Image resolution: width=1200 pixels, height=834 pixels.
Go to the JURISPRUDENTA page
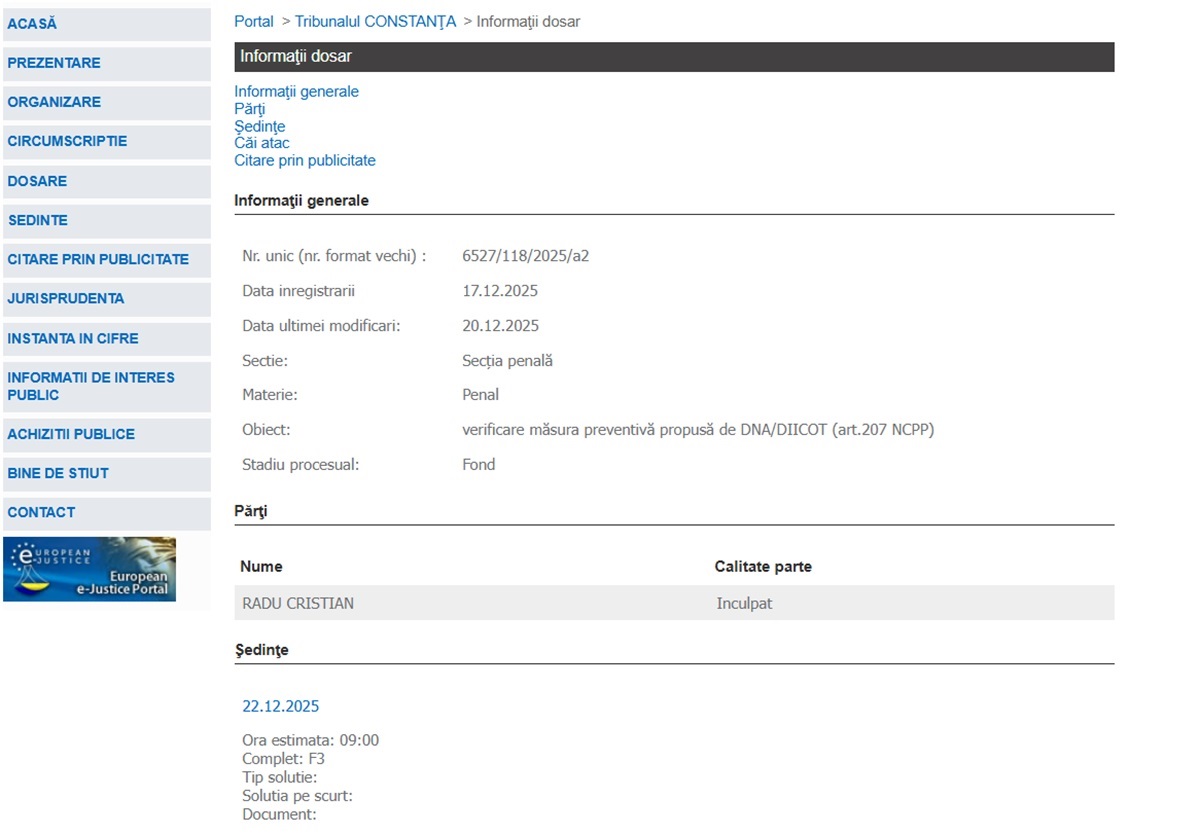[66, 298]
